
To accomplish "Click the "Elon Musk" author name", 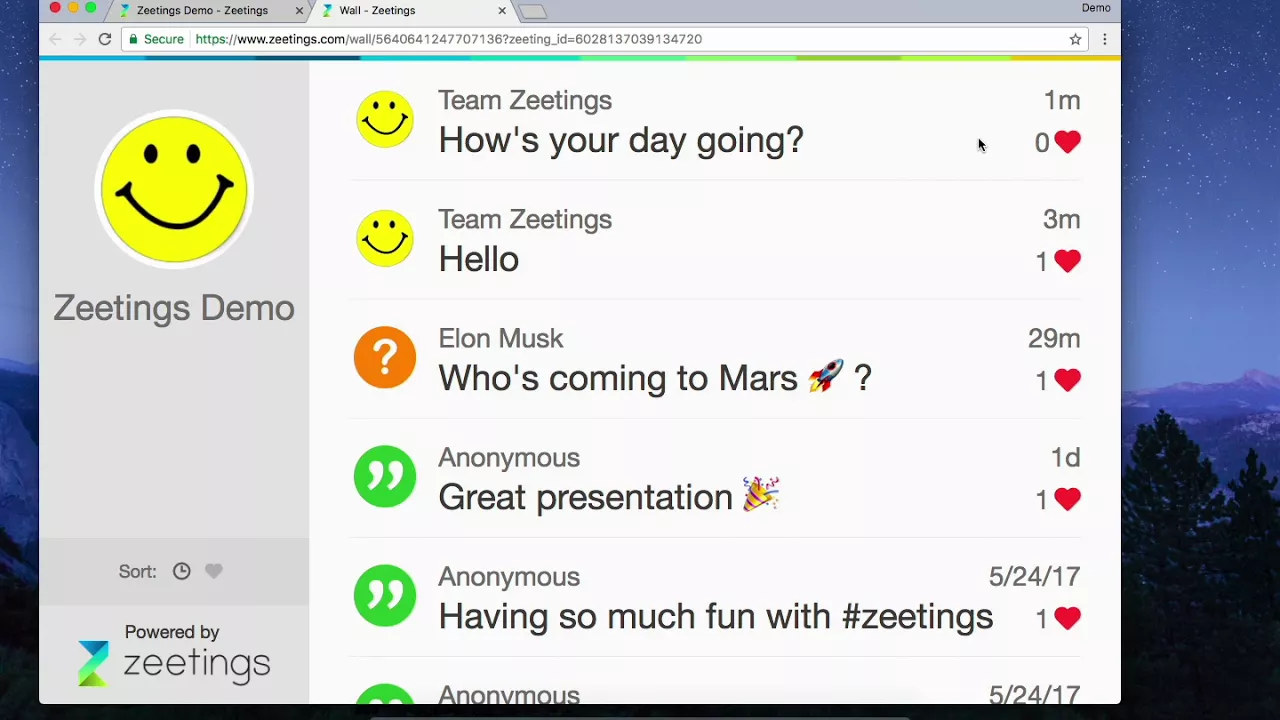I will pos(501,338).
